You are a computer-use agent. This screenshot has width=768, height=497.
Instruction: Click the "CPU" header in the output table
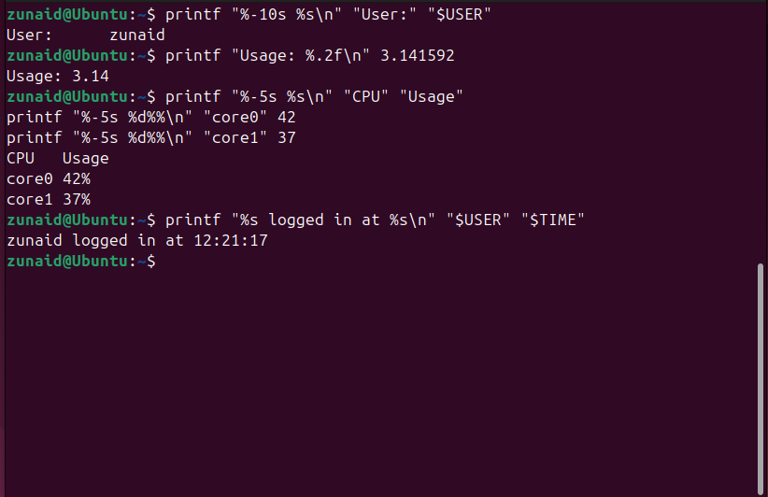pyautogui.click(x=20, y=158)
